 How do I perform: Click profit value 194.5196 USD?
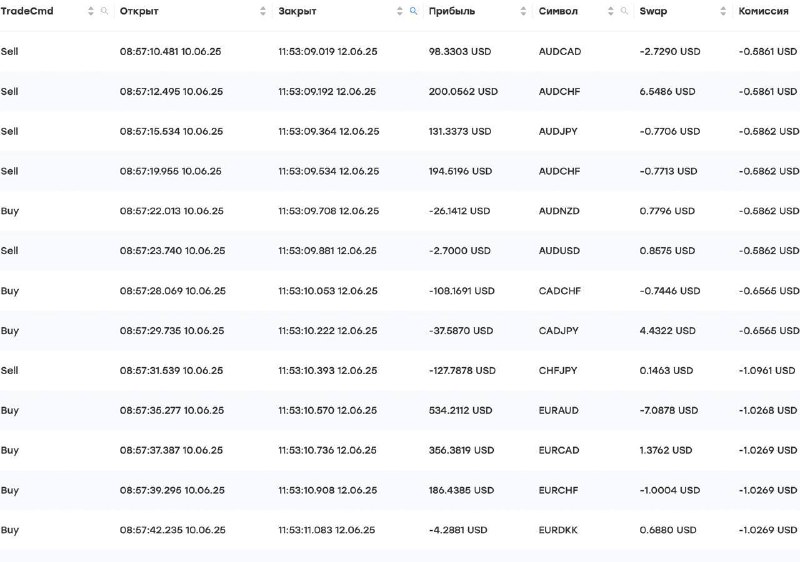tap(460, 171)
